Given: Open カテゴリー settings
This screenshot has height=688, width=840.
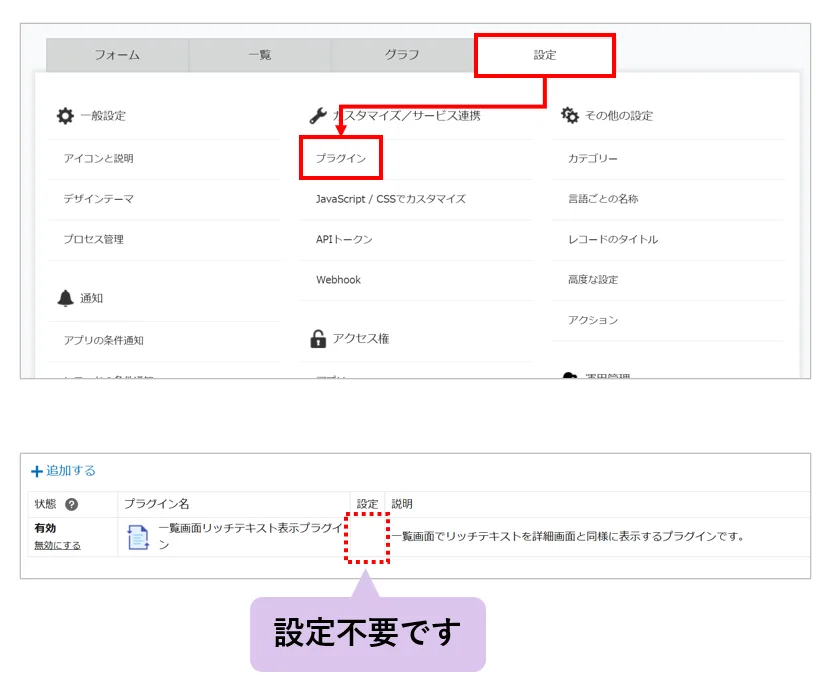Looking at the screenshot, I should coord(592,159).
